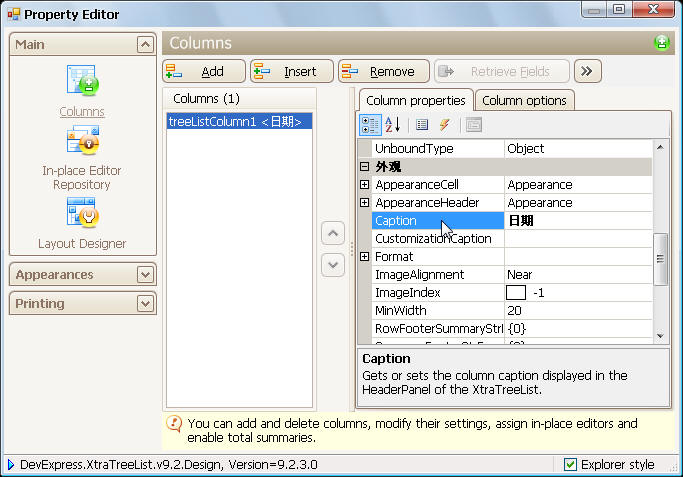Show the Properties list button

[x=422, y=125]
